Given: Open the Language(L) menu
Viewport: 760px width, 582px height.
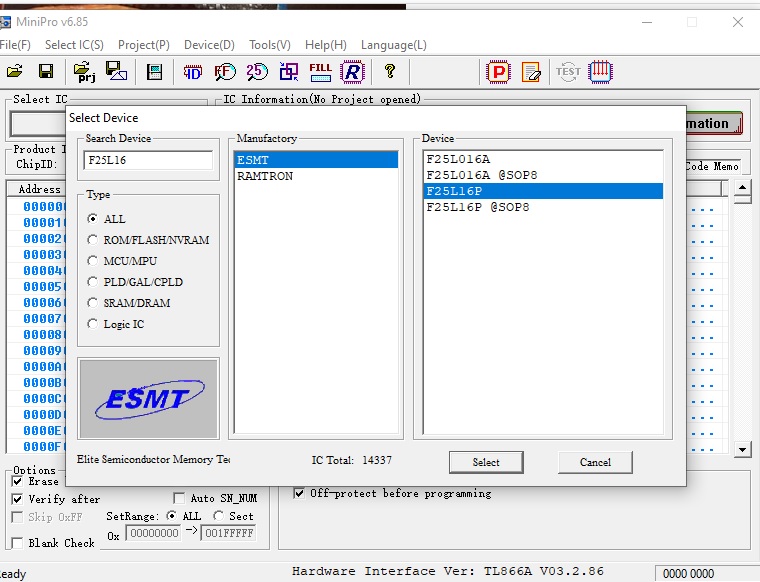Looking at the screenshot, I should click(x=394, y=45).
